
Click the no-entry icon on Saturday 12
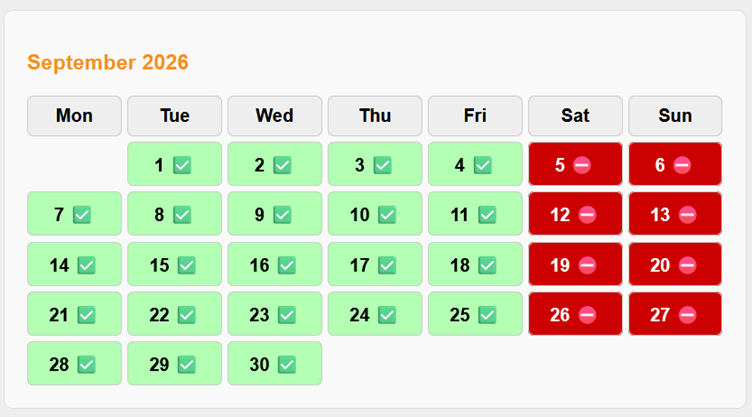click(587, 215)
